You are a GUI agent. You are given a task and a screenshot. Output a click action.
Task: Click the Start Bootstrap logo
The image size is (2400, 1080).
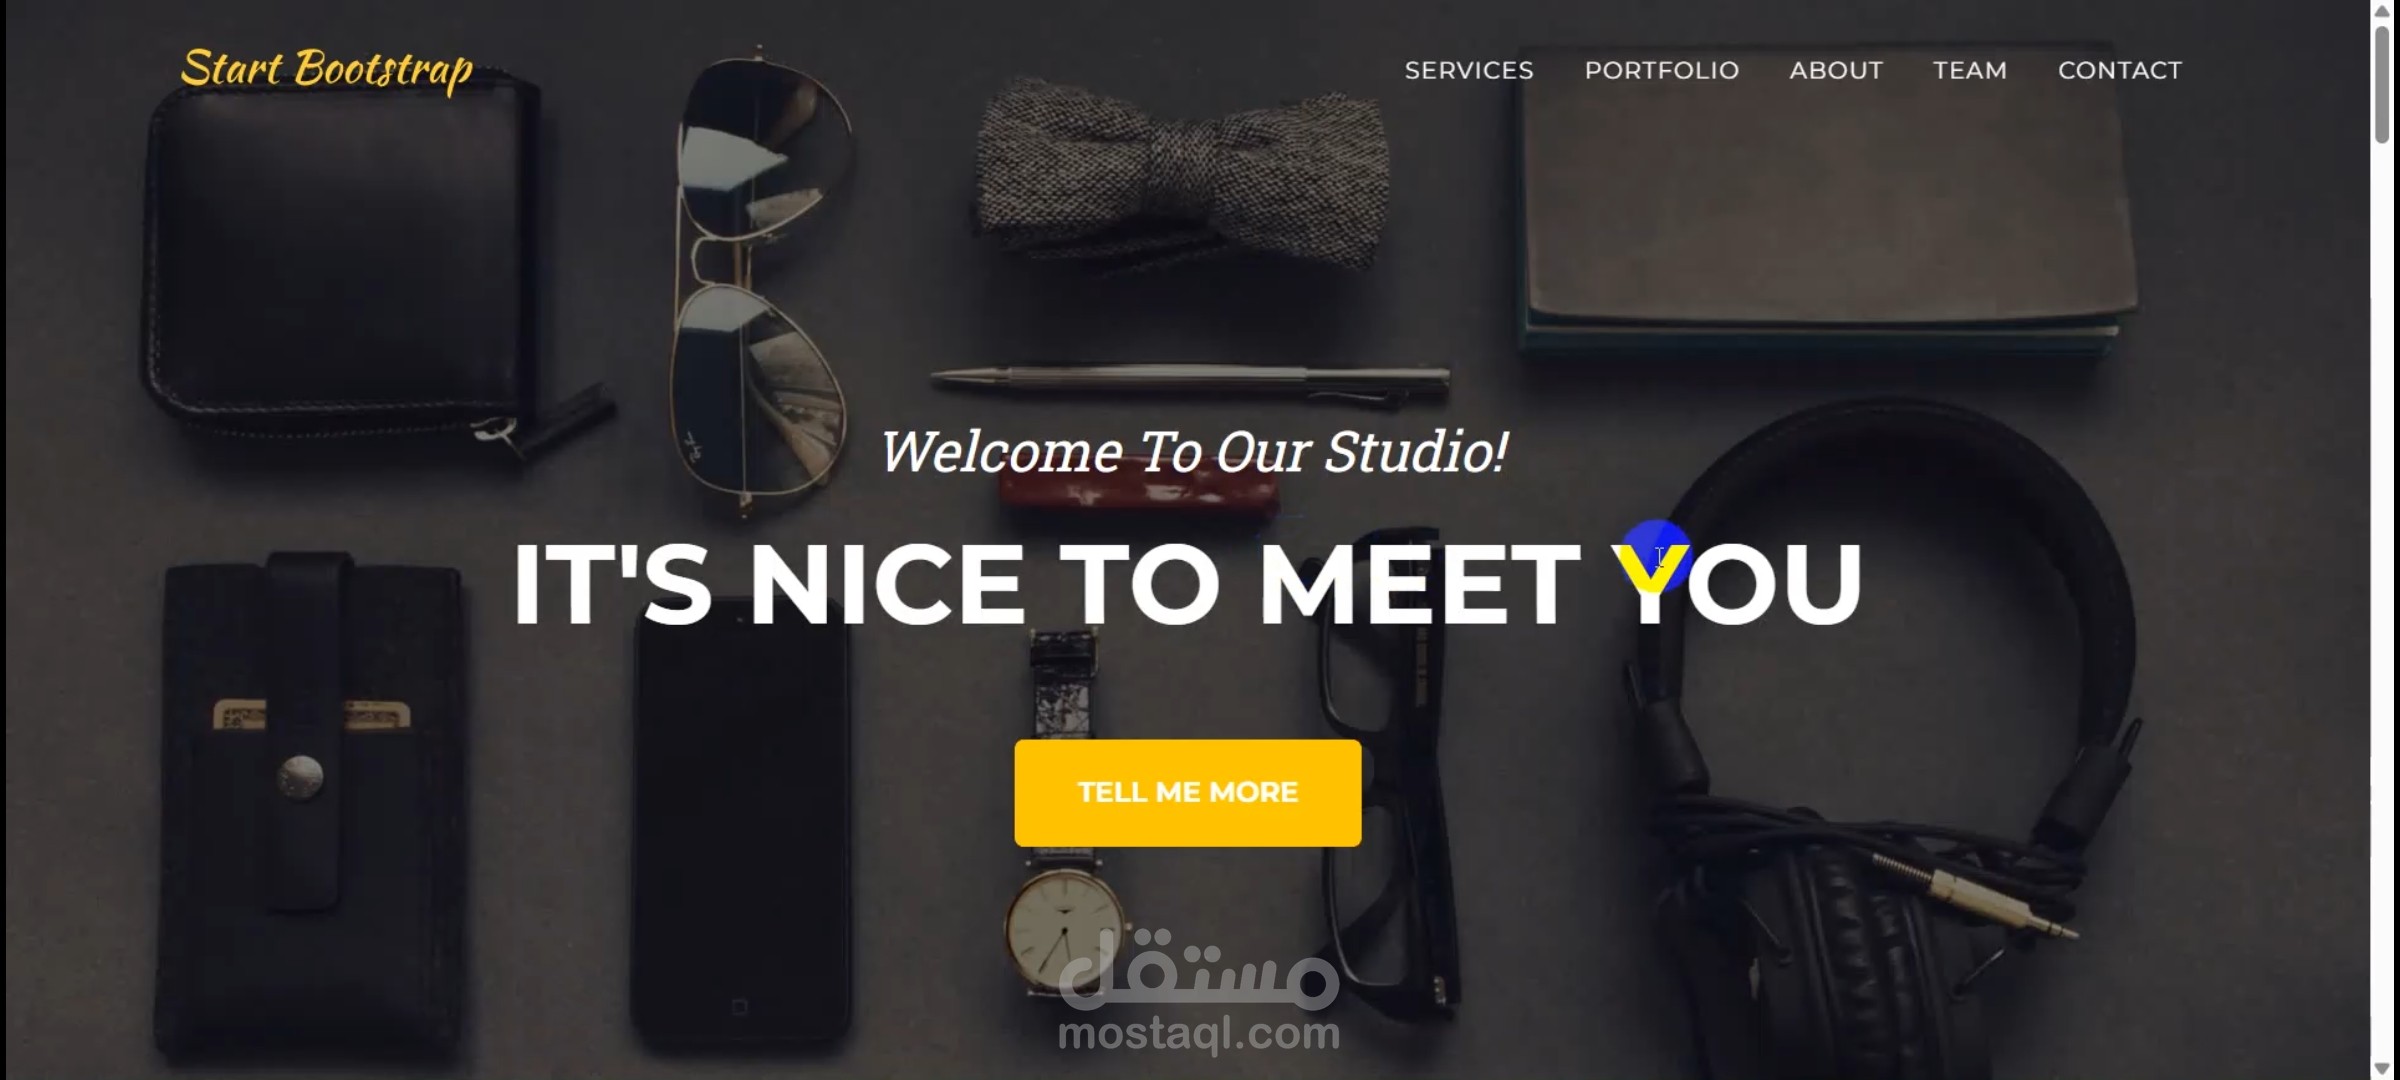[326, 70]
